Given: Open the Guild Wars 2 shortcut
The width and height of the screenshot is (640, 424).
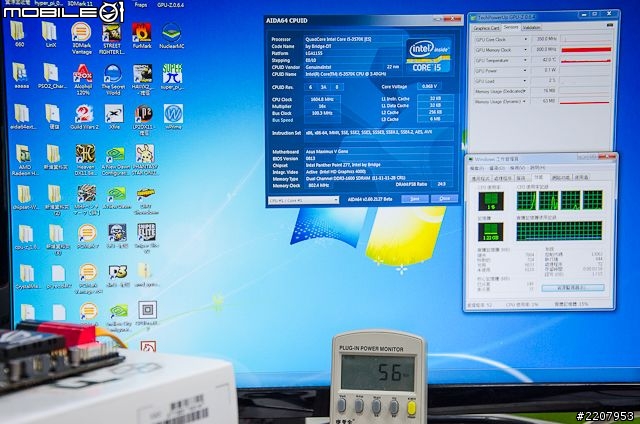Looking at the screenshot, I should [84, 117].
